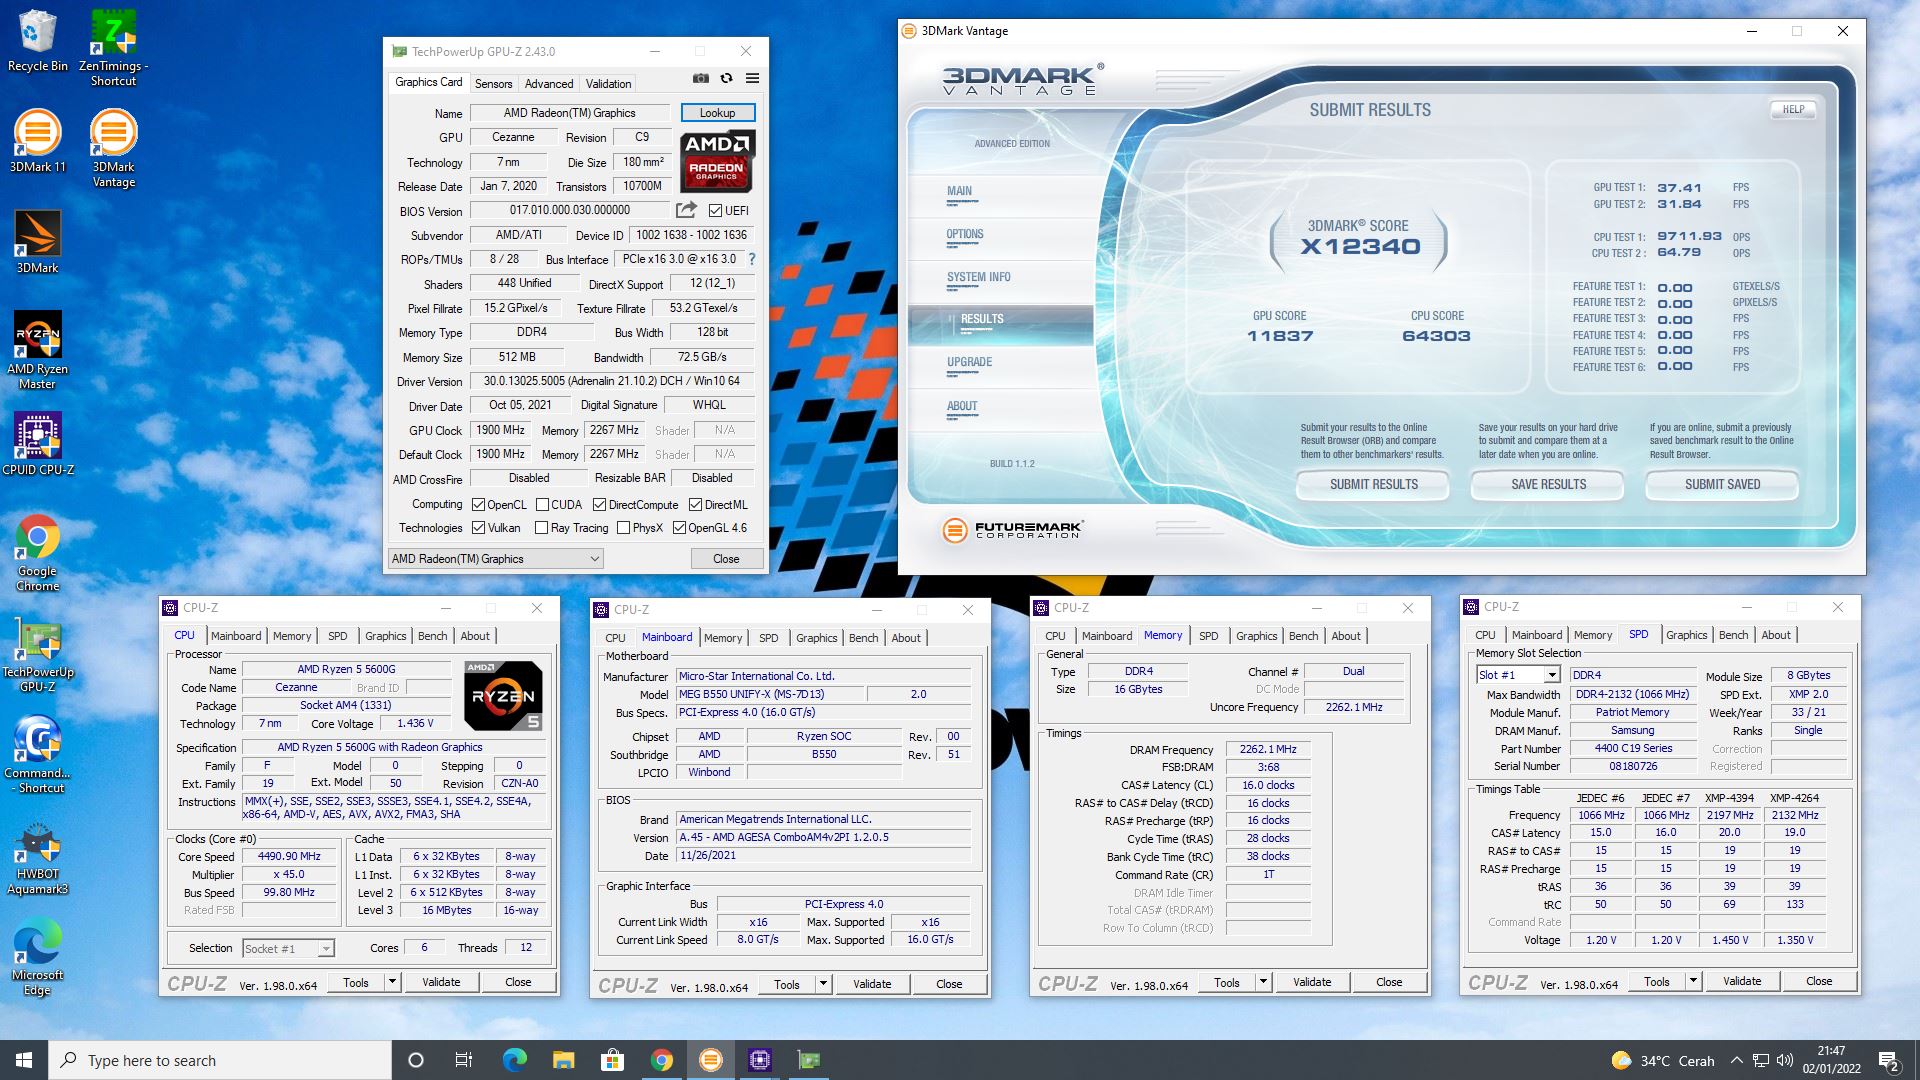Expand Tools dropdown arrow in SPD window
The width and height of the screenshot is (1920, 1080).
[1693, 981]
